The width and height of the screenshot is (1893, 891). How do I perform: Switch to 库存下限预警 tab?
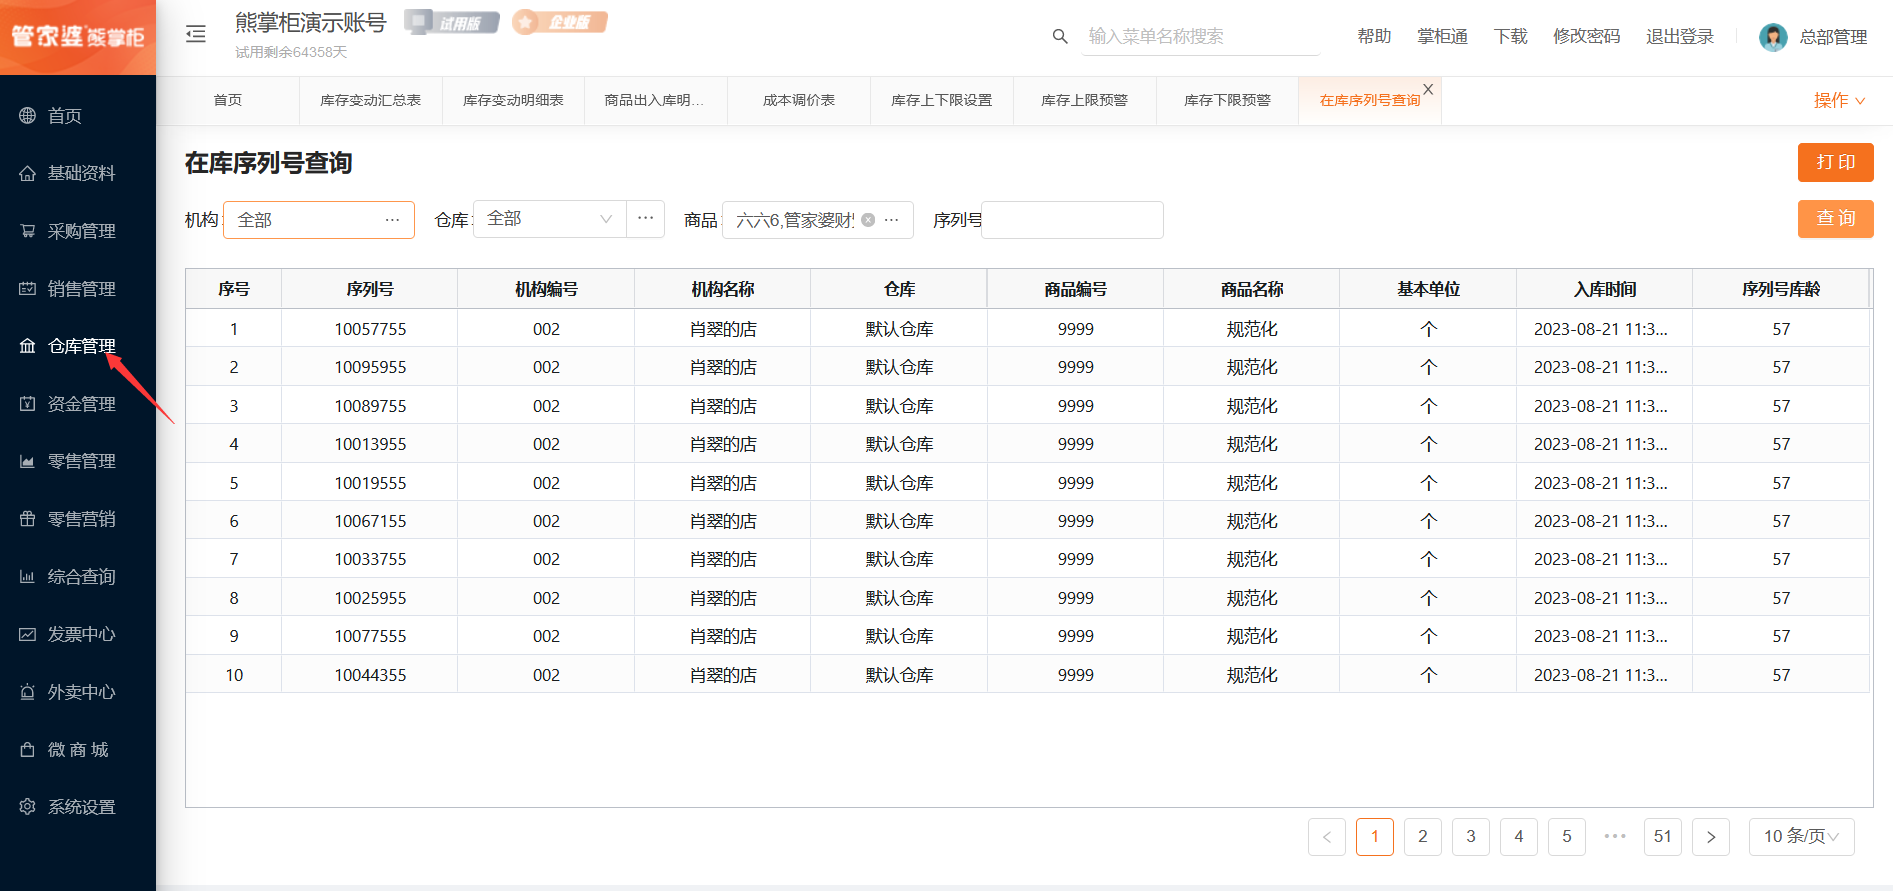pyautogui.click(x=1227, y=100)
